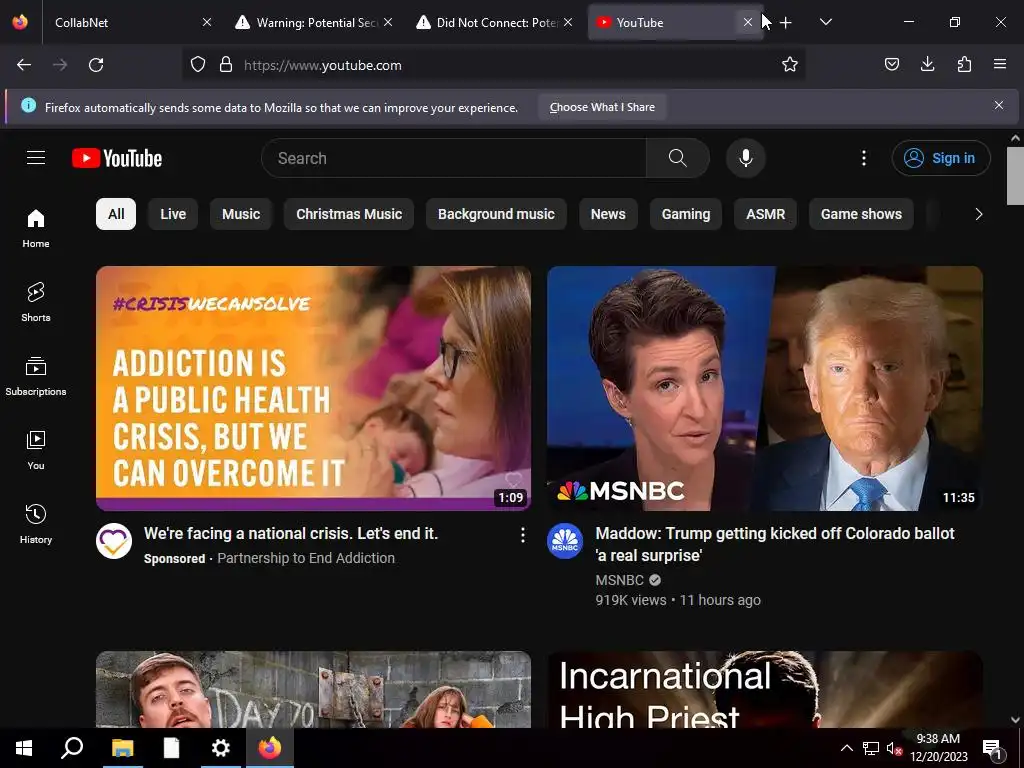Screen dimensions: 1024x768
Task: Open Maddow Trump Colorado ballot video title
Action: click(x=775, y=544)
